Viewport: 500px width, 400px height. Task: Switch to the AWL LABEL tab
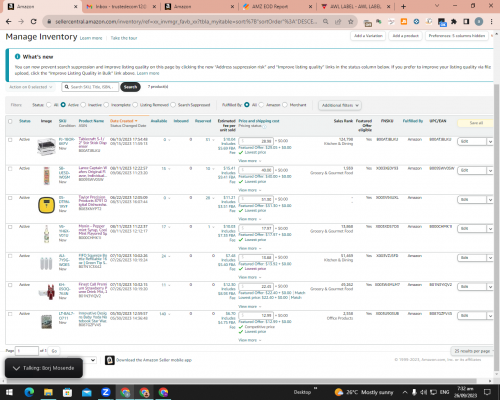354,6
